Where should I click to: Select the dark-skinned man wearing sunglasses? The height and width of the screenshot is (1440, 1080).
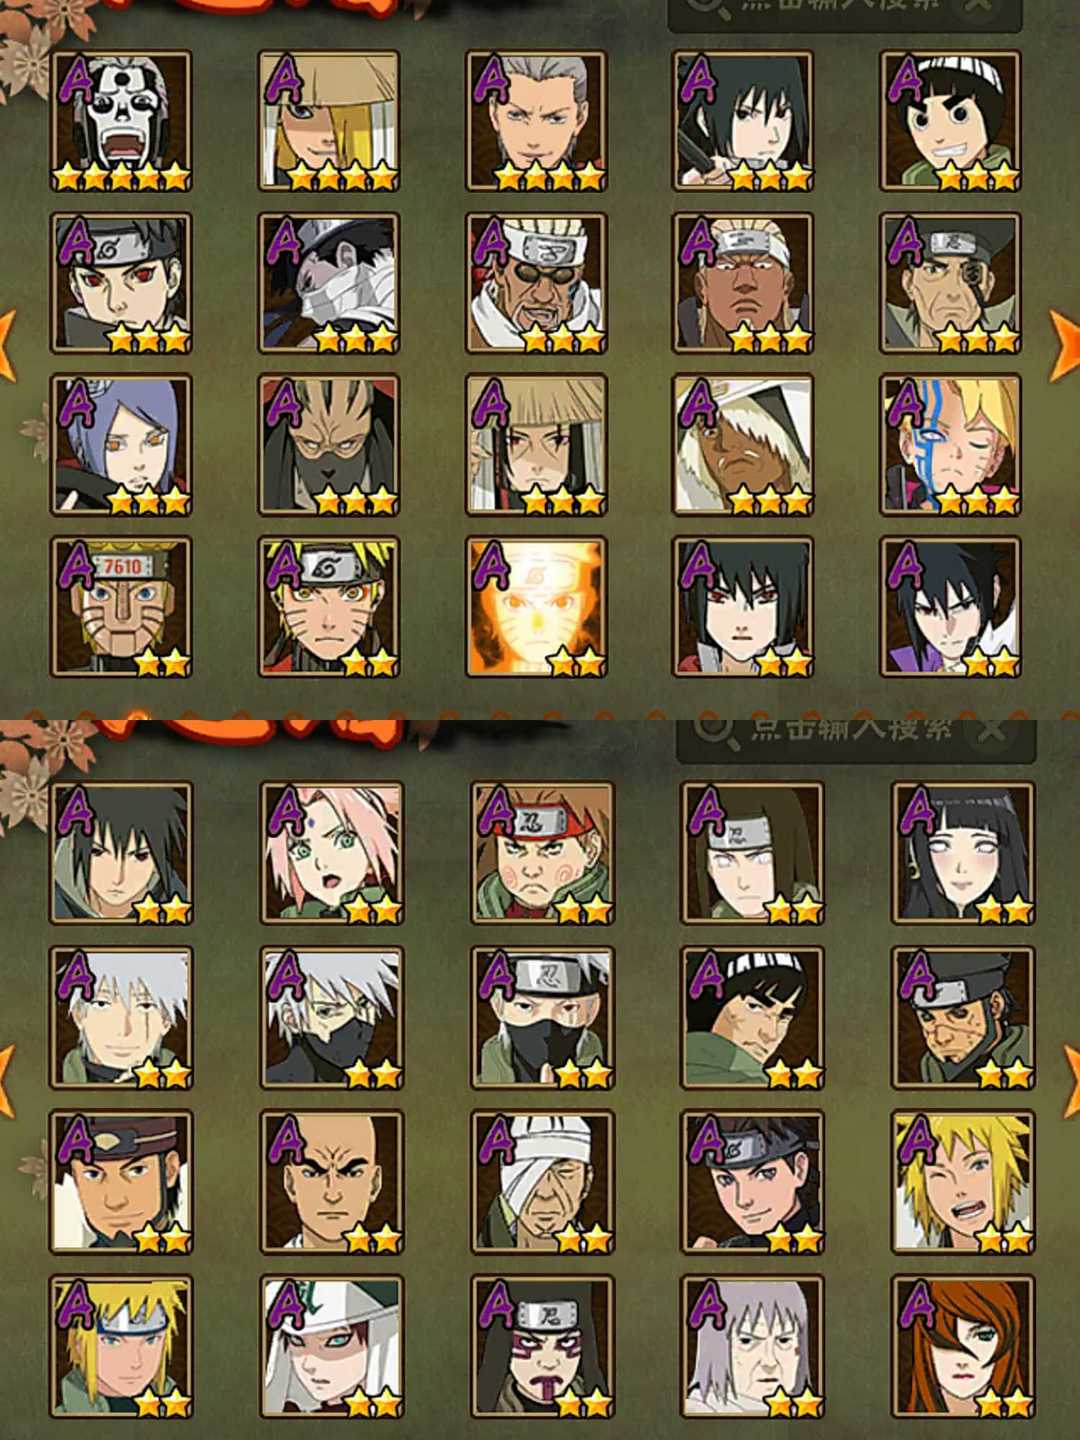coord(536,283)
